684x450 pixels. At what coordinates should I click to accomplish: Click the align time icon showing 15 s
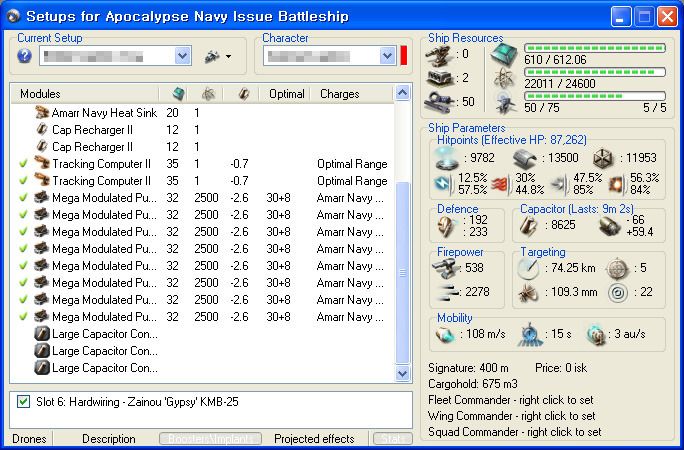click(x=530, y=334)
